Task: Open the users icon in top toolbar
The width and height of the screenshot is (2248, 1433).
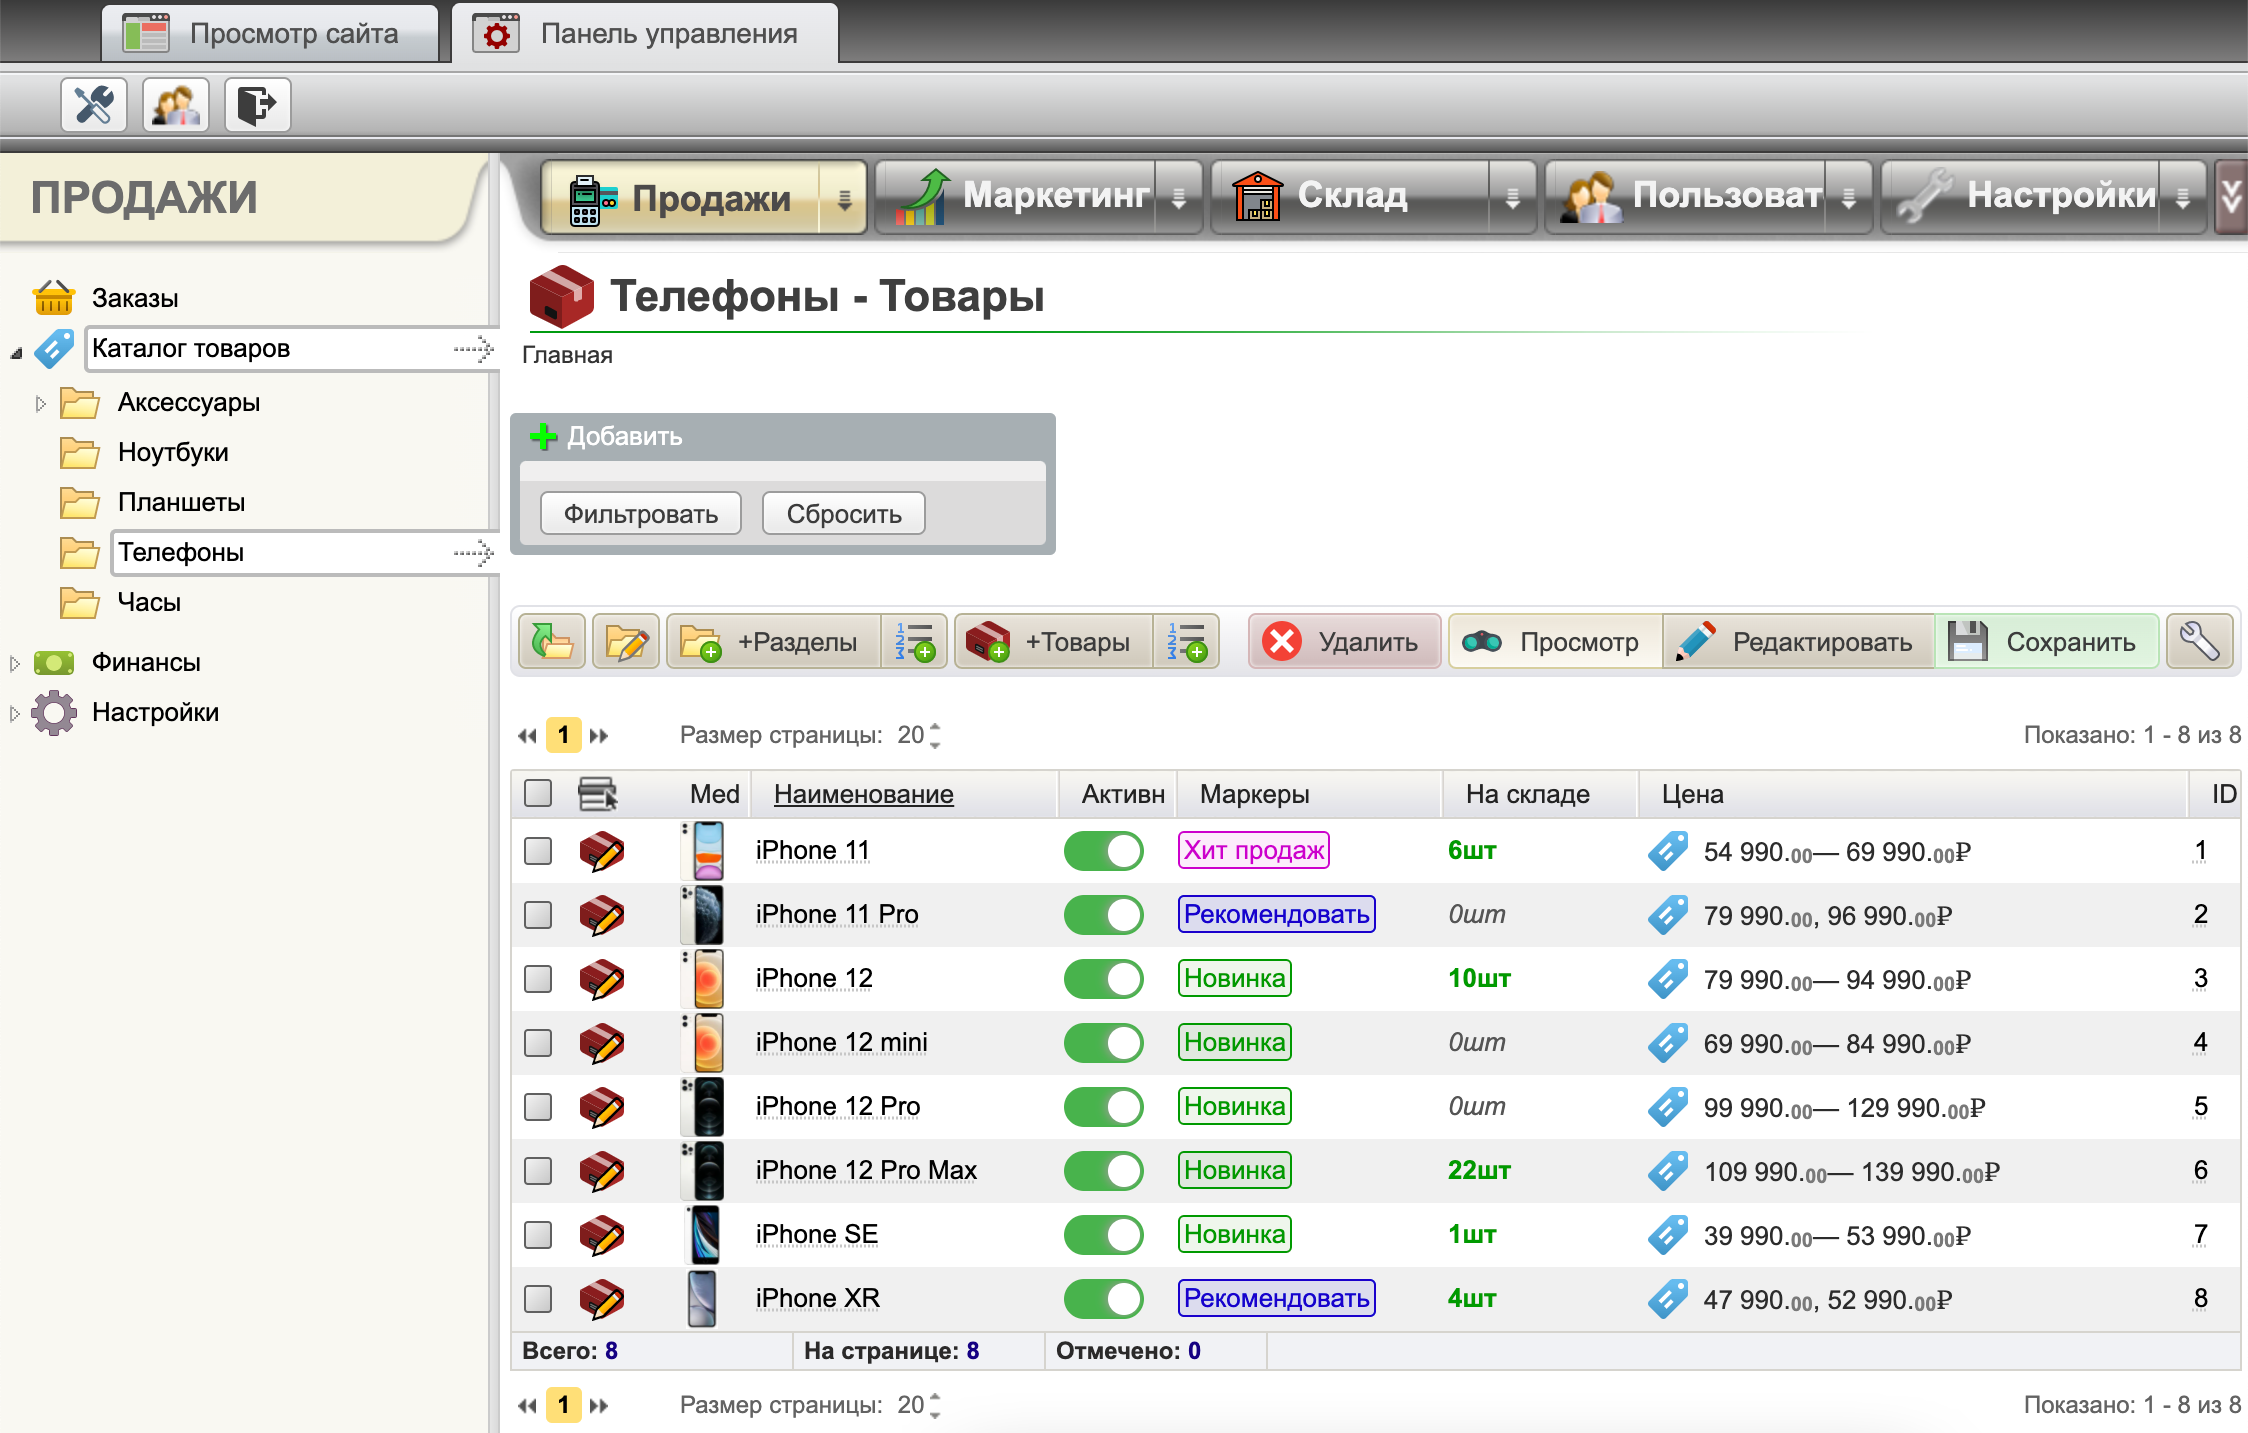Action: (x=176, y=105)
